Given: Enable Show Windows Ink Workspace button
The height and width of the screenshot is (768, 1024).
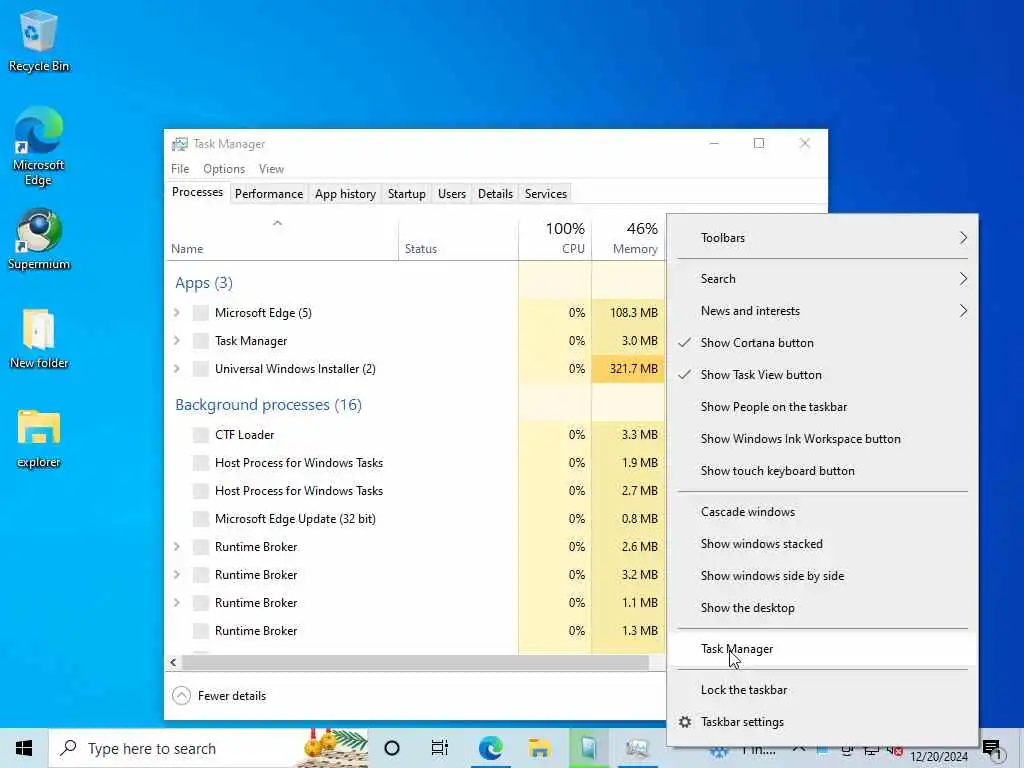Looking at the screenshot, I should (x=822, y=439).
